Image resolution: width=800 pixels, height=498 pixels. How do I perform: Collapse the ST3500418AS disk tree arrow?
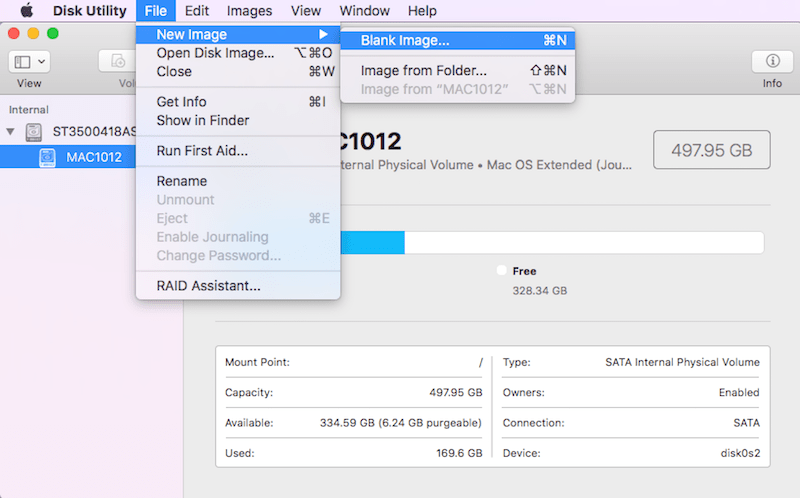[10, 132]
